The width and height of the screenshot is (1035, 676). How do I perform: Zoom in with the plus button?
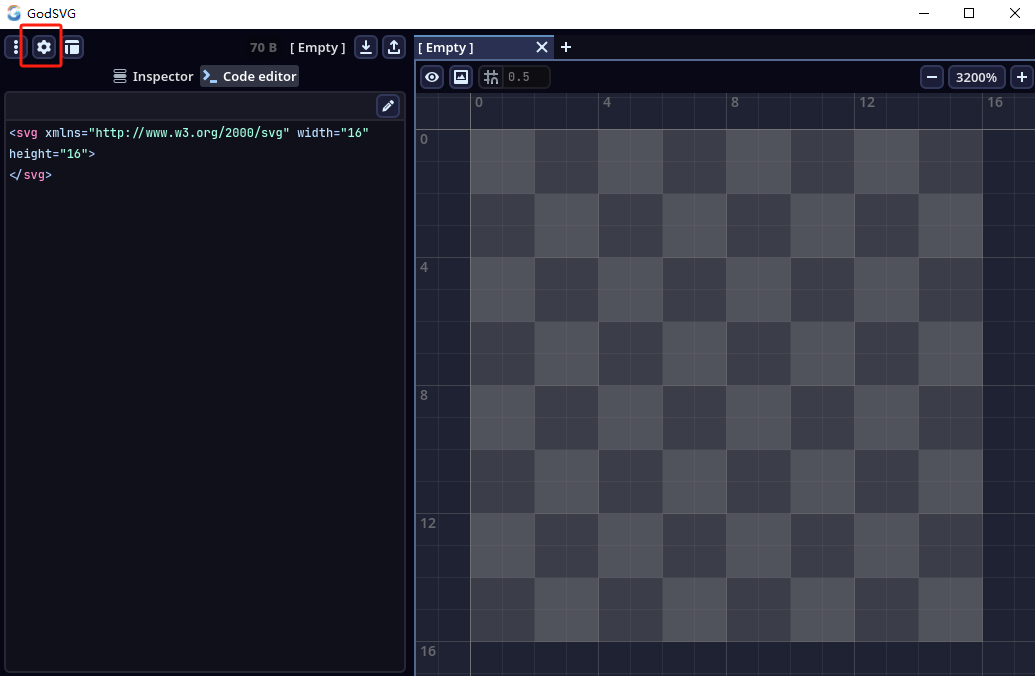click(1022, 77)
